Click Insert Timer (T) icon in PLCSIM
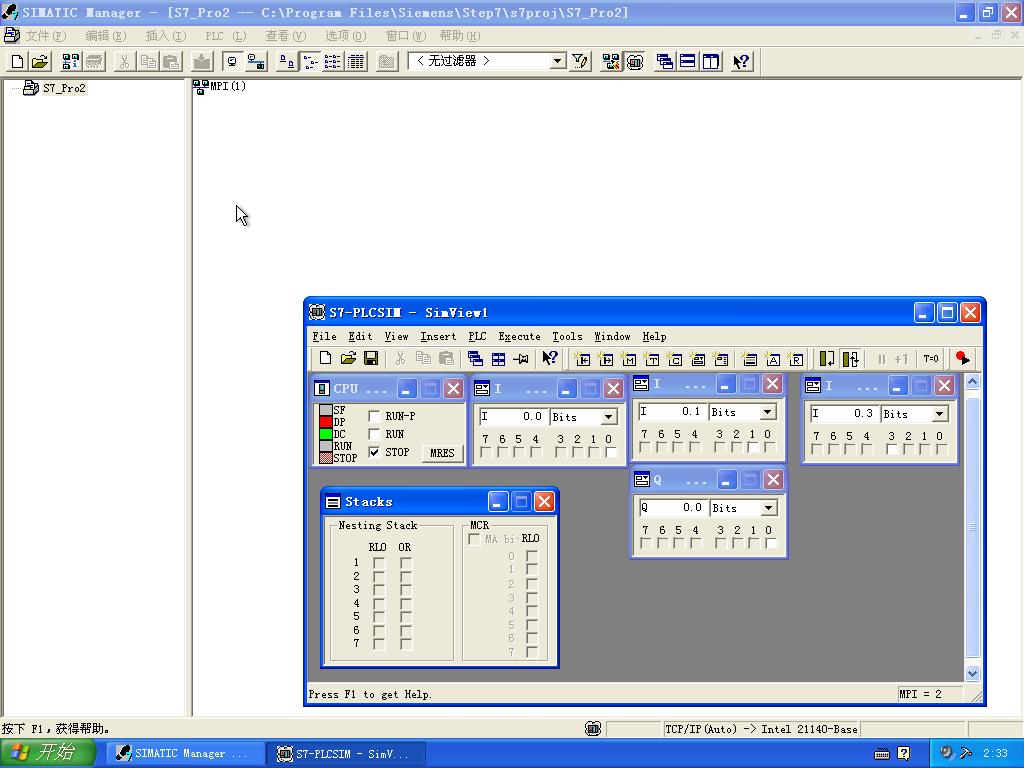 651,359
